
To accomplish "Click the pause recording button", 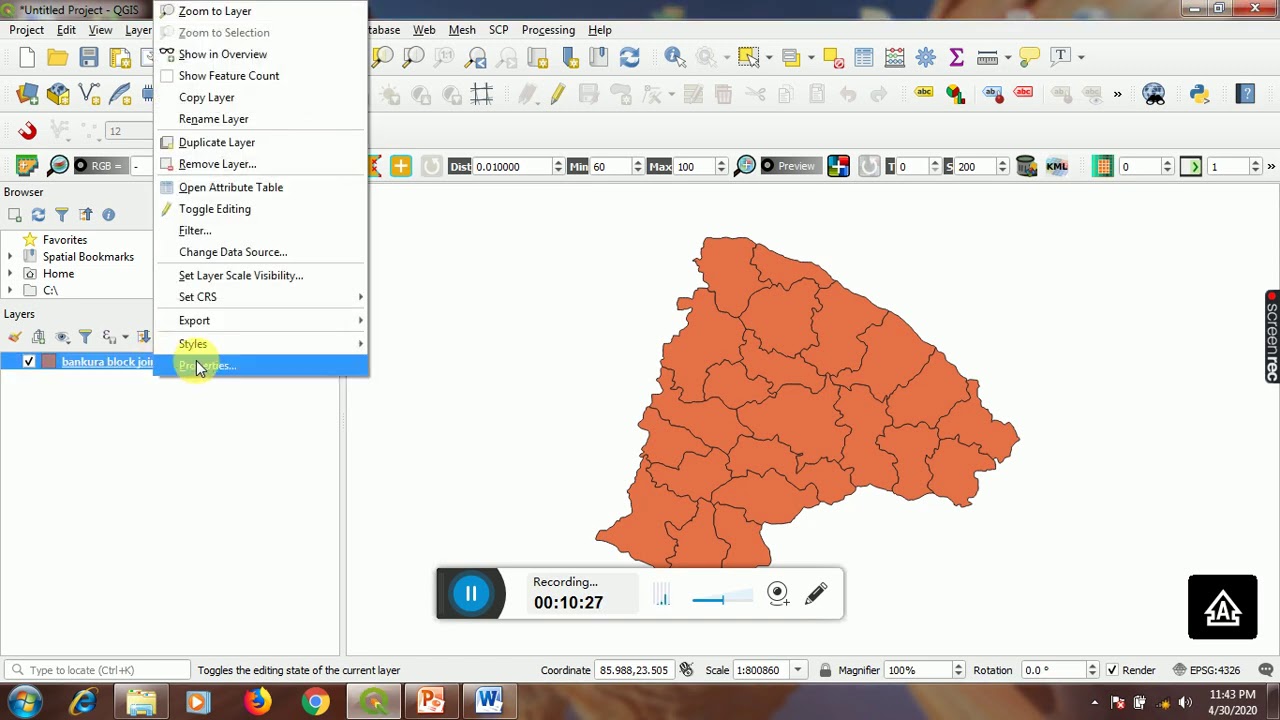I will point(471,594).
